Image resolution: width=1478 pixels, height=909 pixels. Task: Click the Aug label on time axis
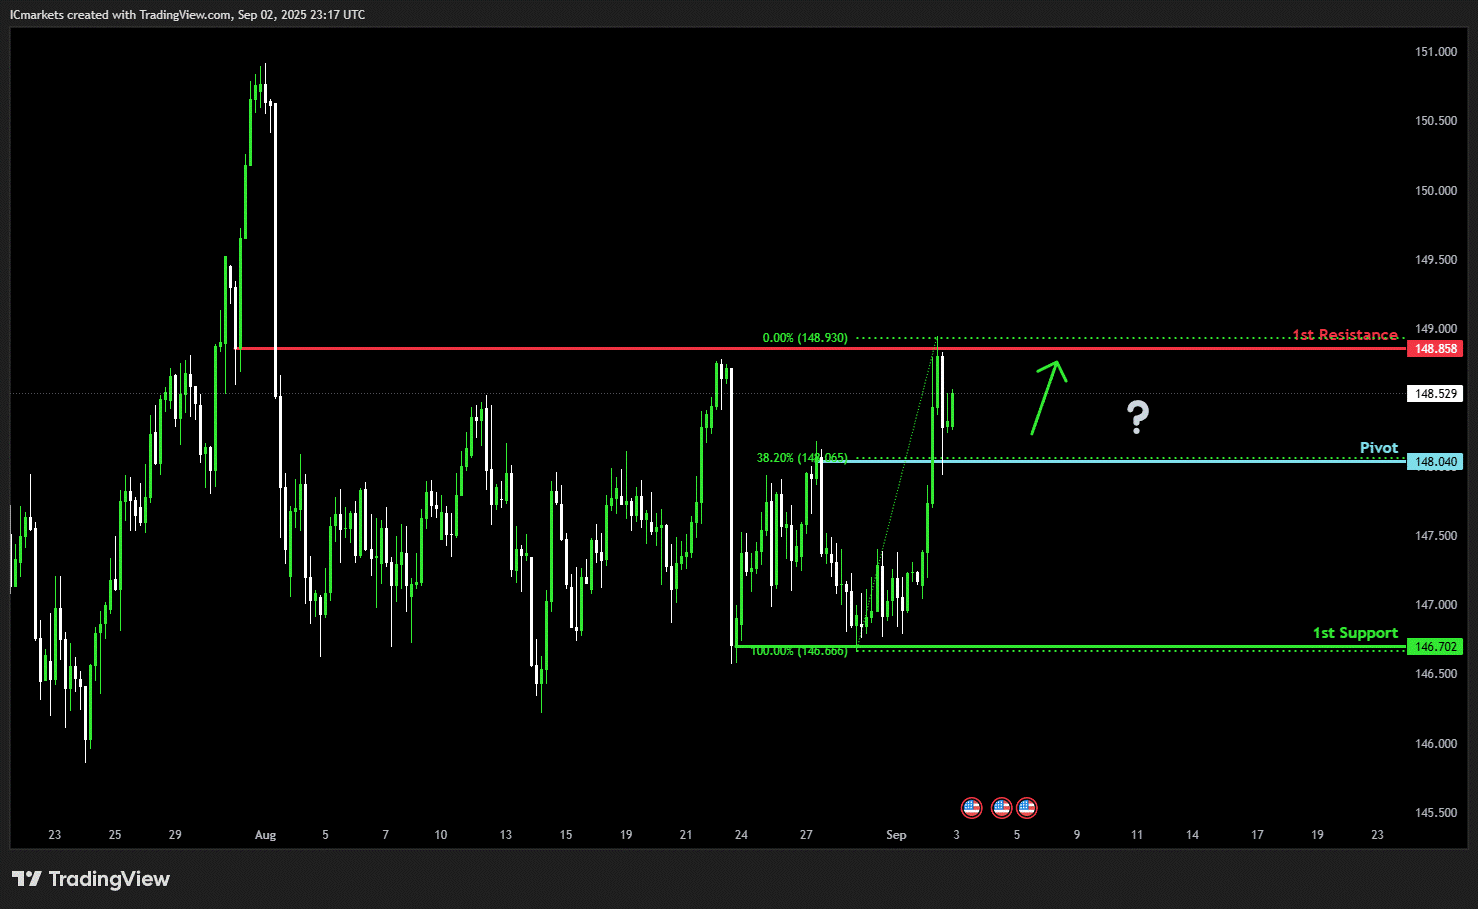(x=265, y=835)
